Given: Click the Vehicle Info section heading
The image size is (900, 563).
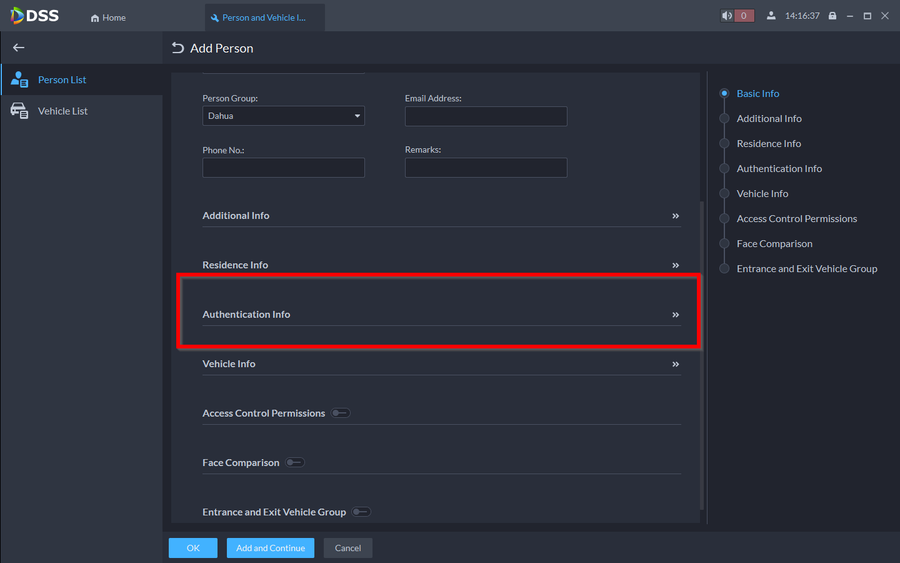Looking at the screenshot, I should coord(229,364).
